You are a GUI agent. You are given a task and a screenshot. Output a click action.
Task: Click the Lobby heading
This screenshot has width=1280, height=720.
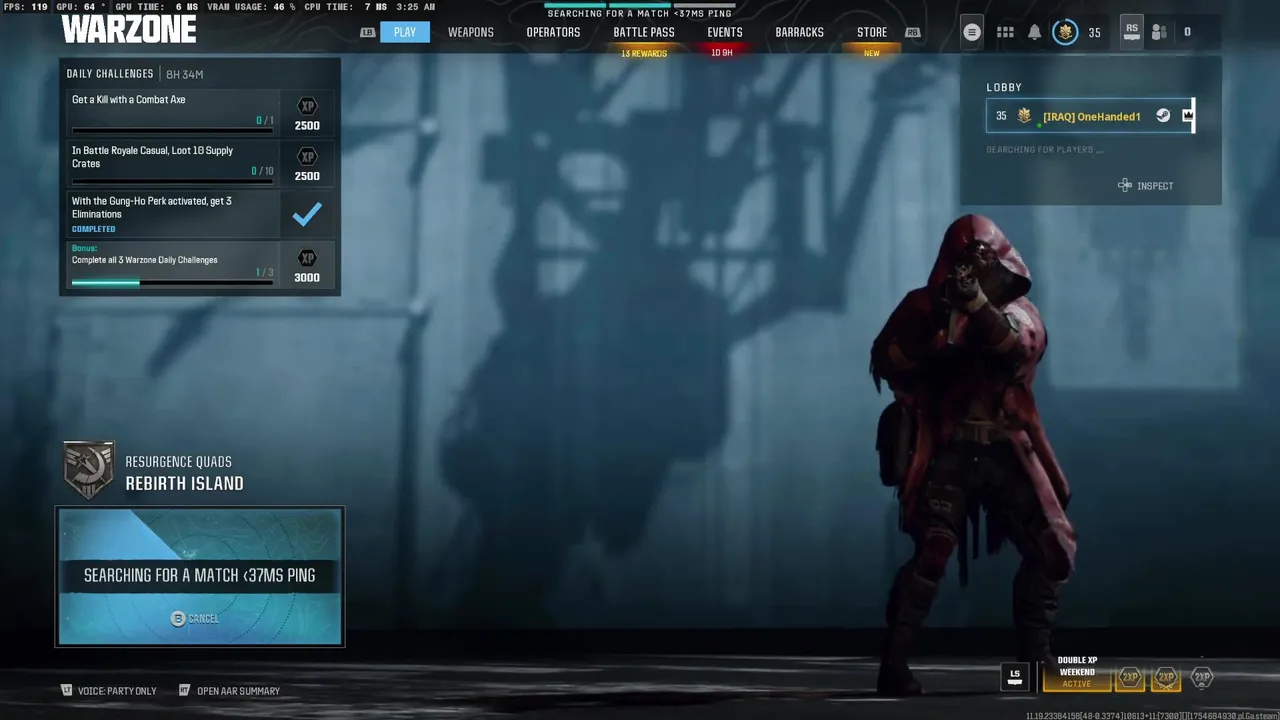click(1004, 87)
